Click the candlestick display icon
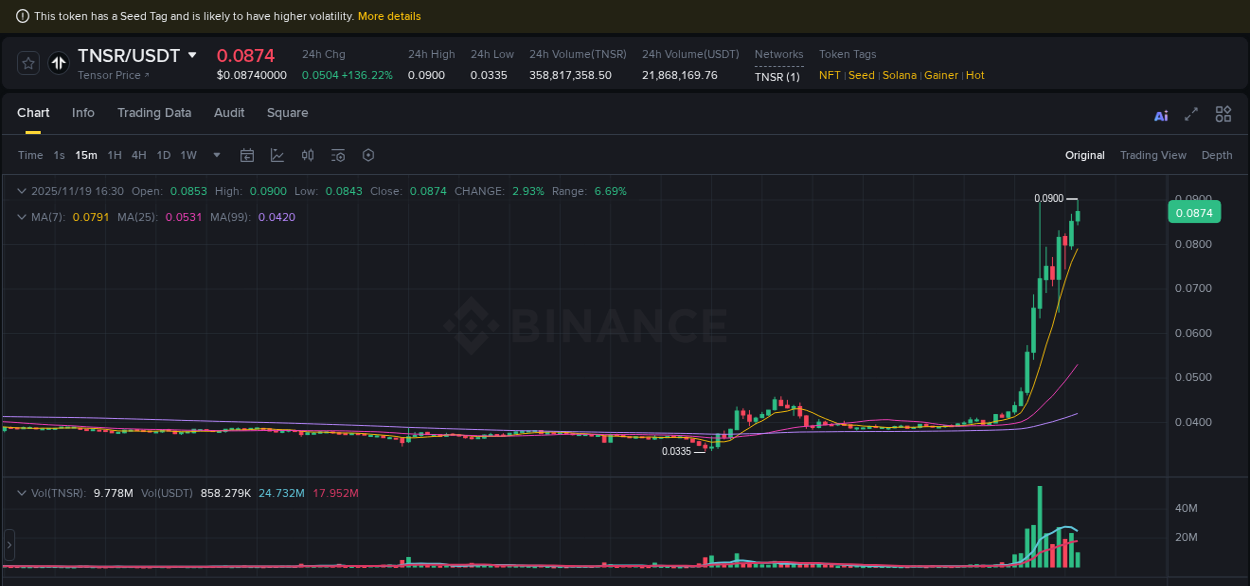 [307, 155]
